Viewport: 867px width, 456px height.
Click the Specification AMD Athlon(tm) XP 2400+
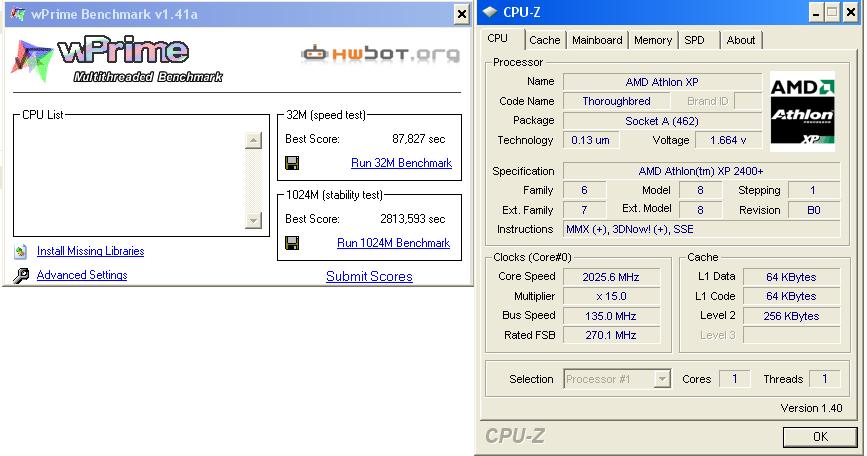coord(701,171)
